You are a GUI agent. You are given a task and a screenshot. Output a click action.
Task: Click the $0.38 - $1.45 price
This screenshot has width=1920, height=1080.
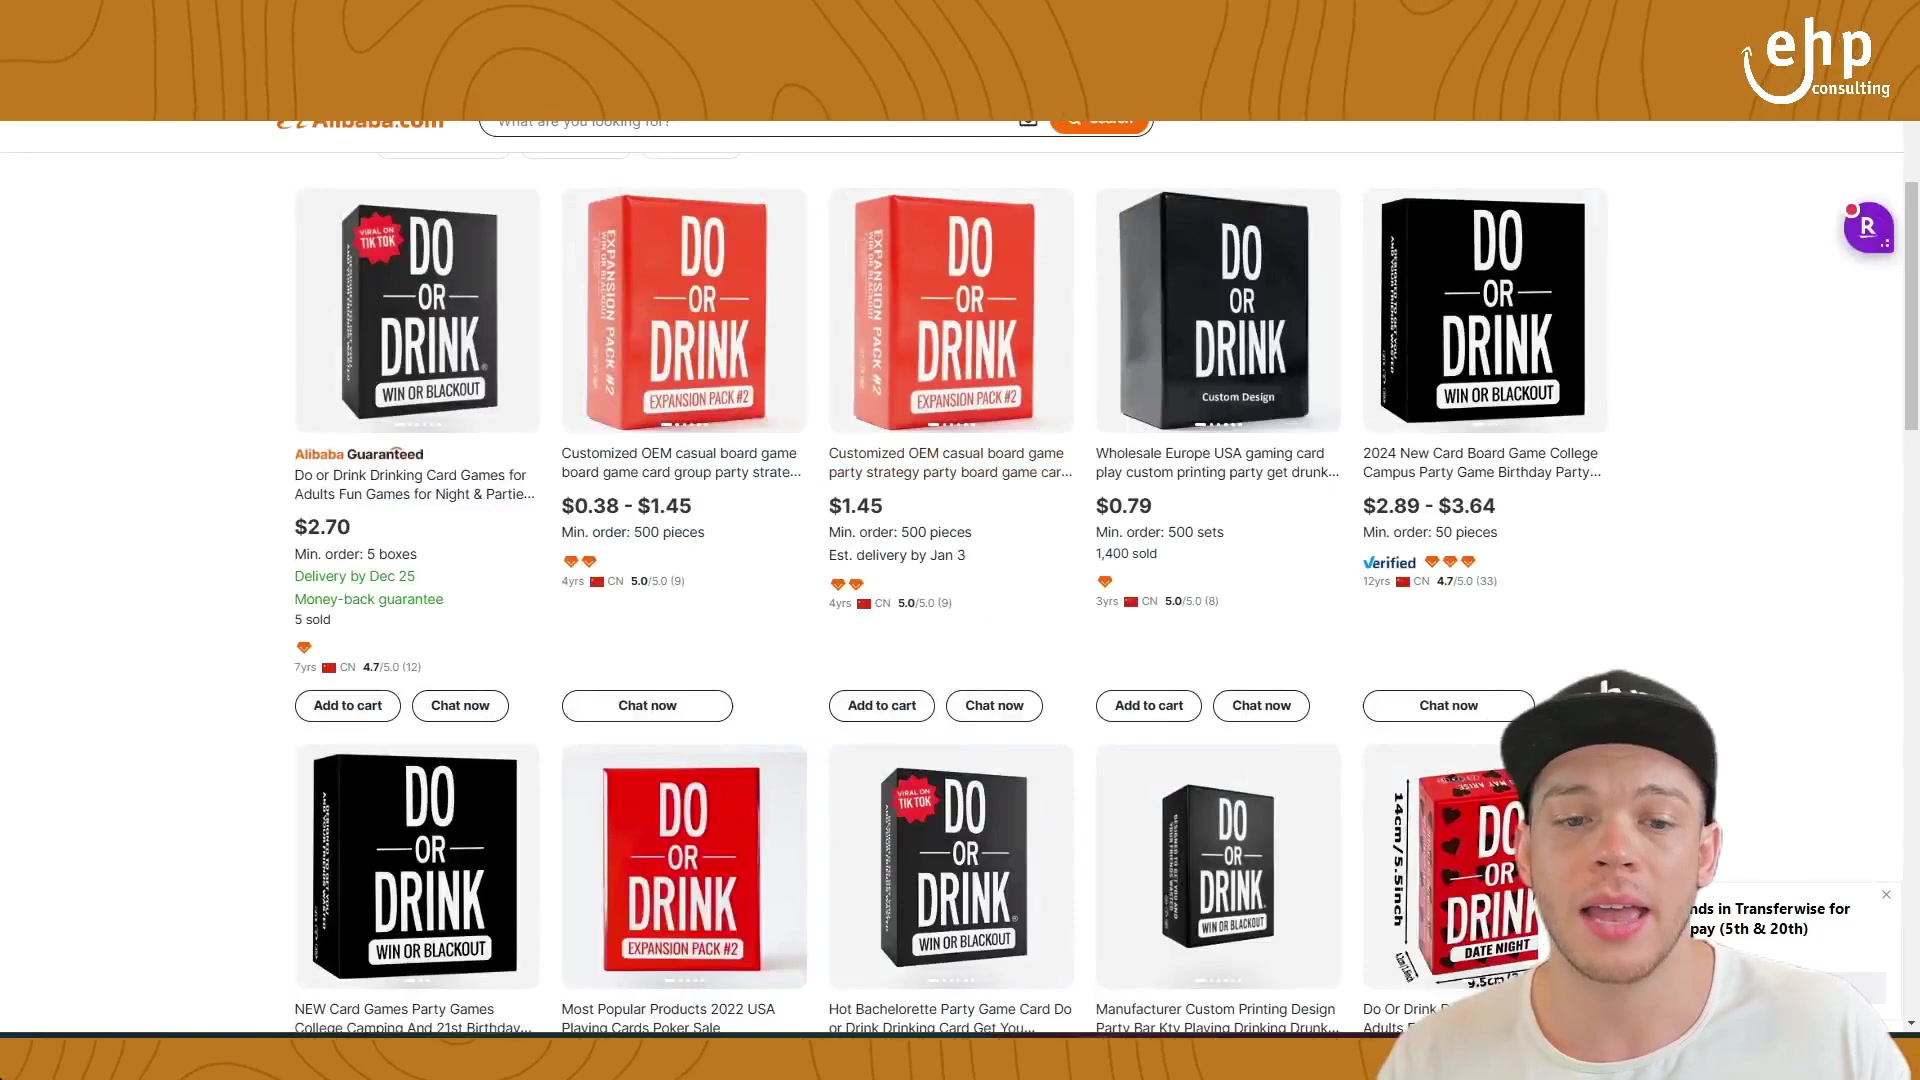(x=626, y=506)
